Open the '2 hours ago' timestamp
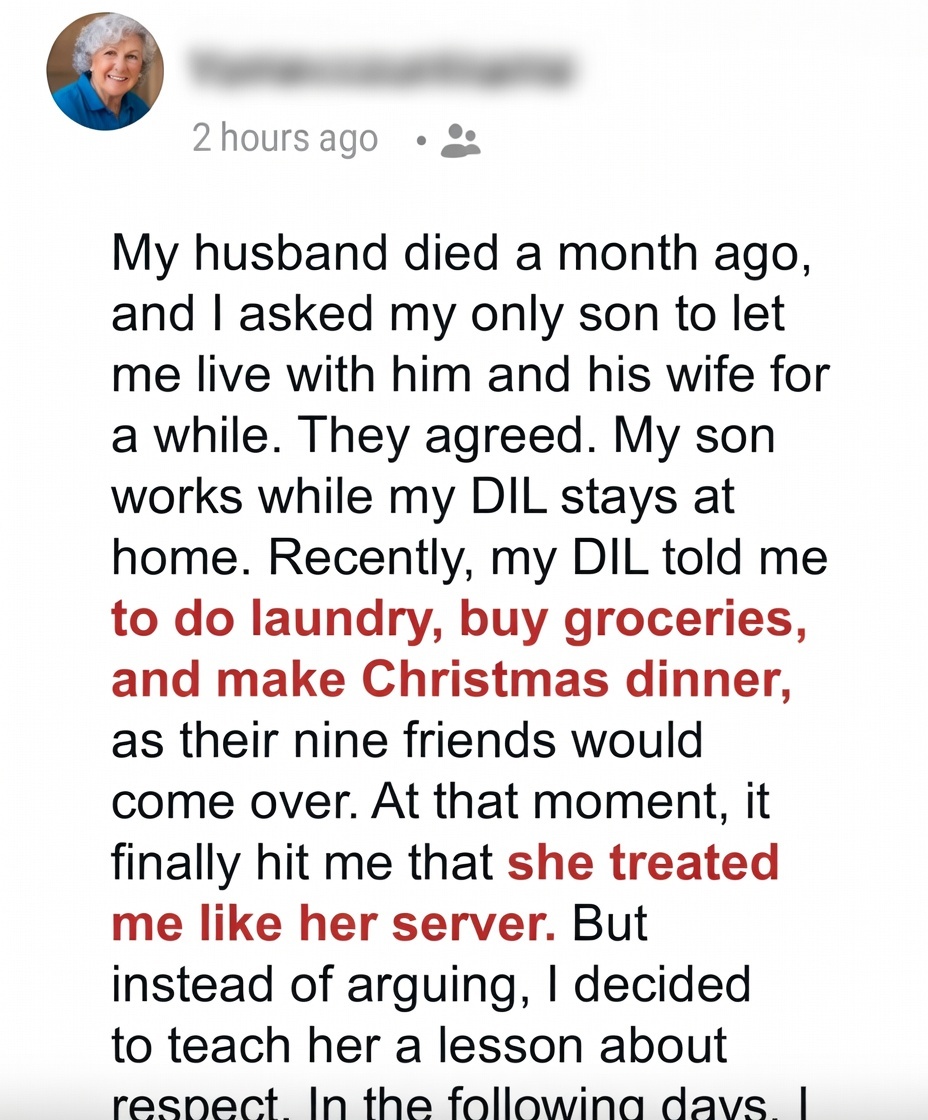Viewport: 928px width, 1120px height. pyautogui.click(x=285, y=138)
